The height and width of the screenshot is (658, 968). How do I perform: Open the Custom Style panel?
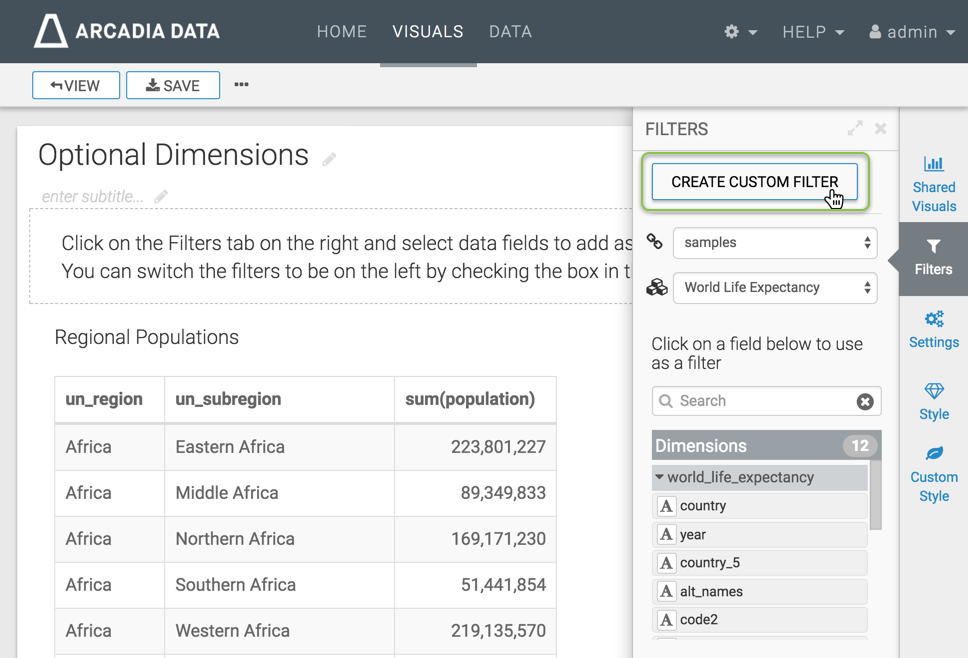[x=933, y=474]
